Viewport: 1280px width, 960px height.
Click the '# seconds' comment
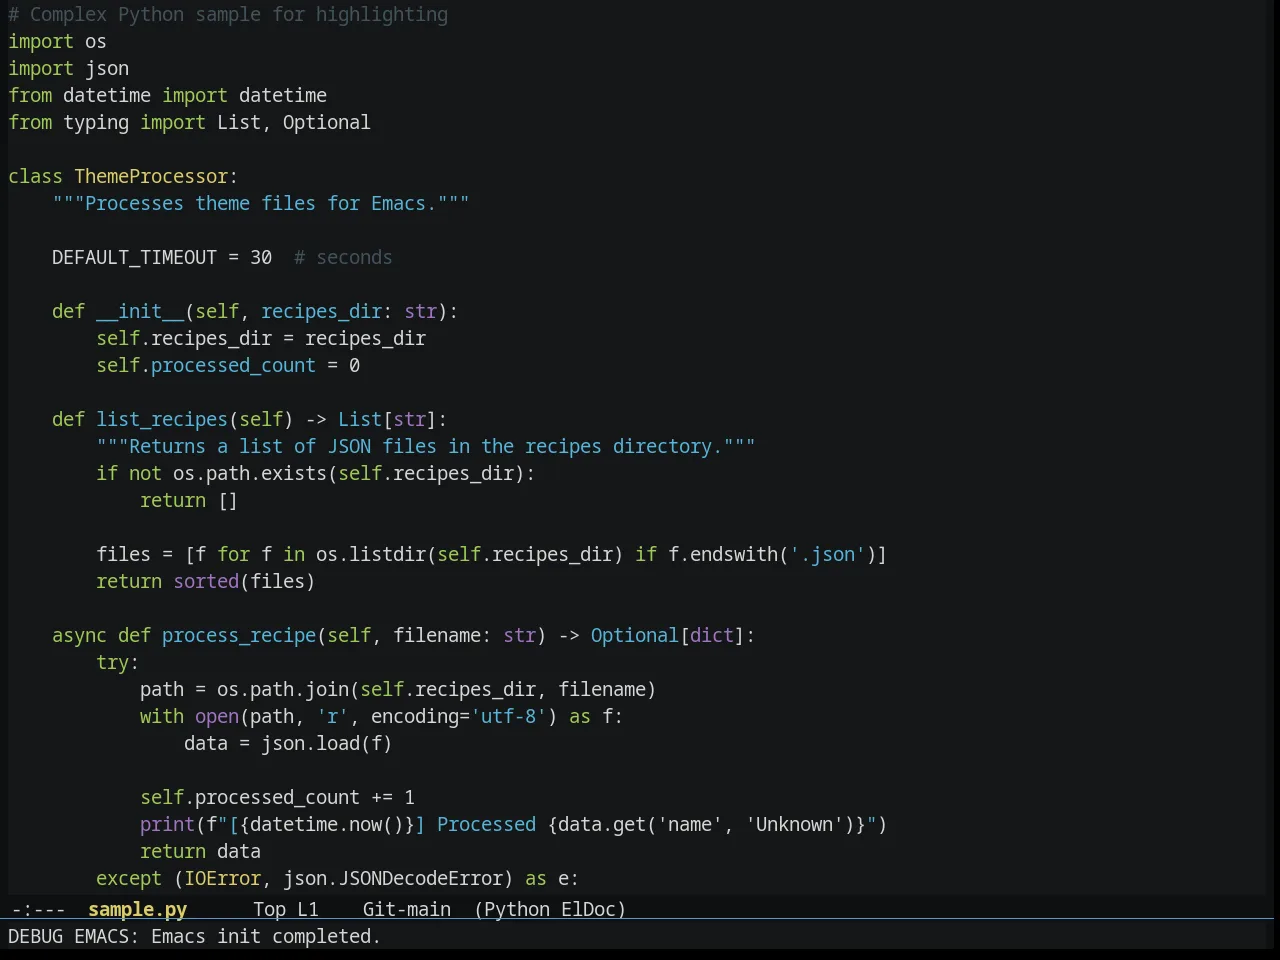(x=343, y=257)
